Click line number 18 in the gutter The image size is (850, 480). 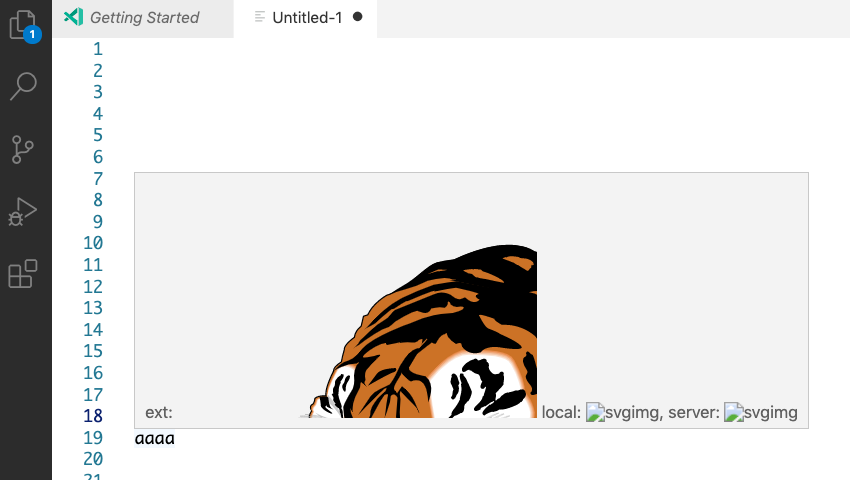click(x=93, y=416)
